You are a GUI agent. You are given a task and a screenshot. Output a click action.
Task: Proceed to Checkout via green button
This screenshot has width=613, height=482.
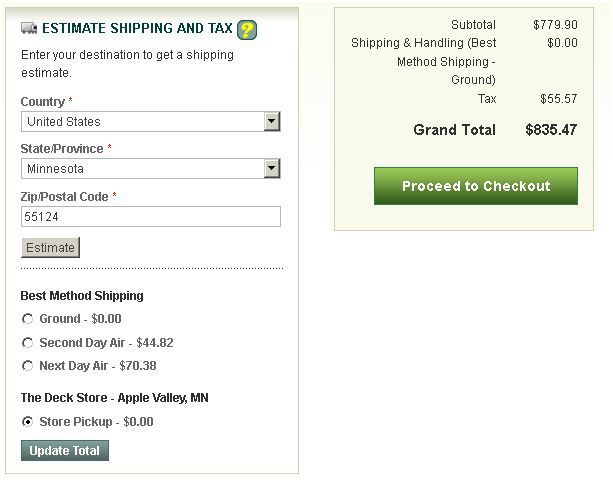tap(476, 186)
